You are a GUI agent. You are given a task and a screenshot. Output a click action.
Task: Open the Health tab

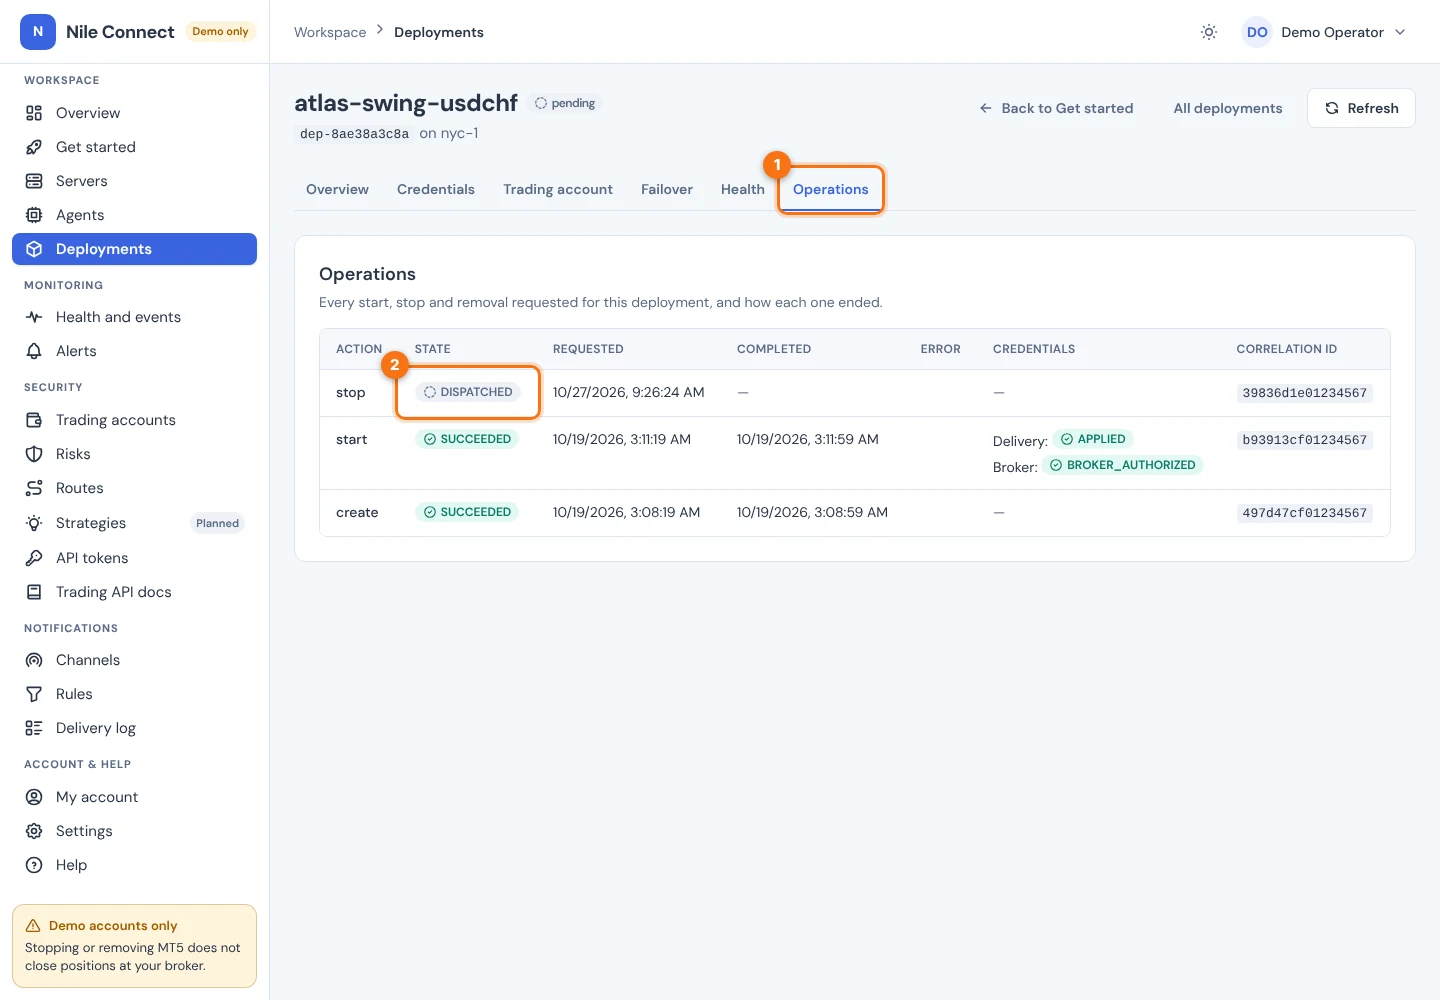743,189
